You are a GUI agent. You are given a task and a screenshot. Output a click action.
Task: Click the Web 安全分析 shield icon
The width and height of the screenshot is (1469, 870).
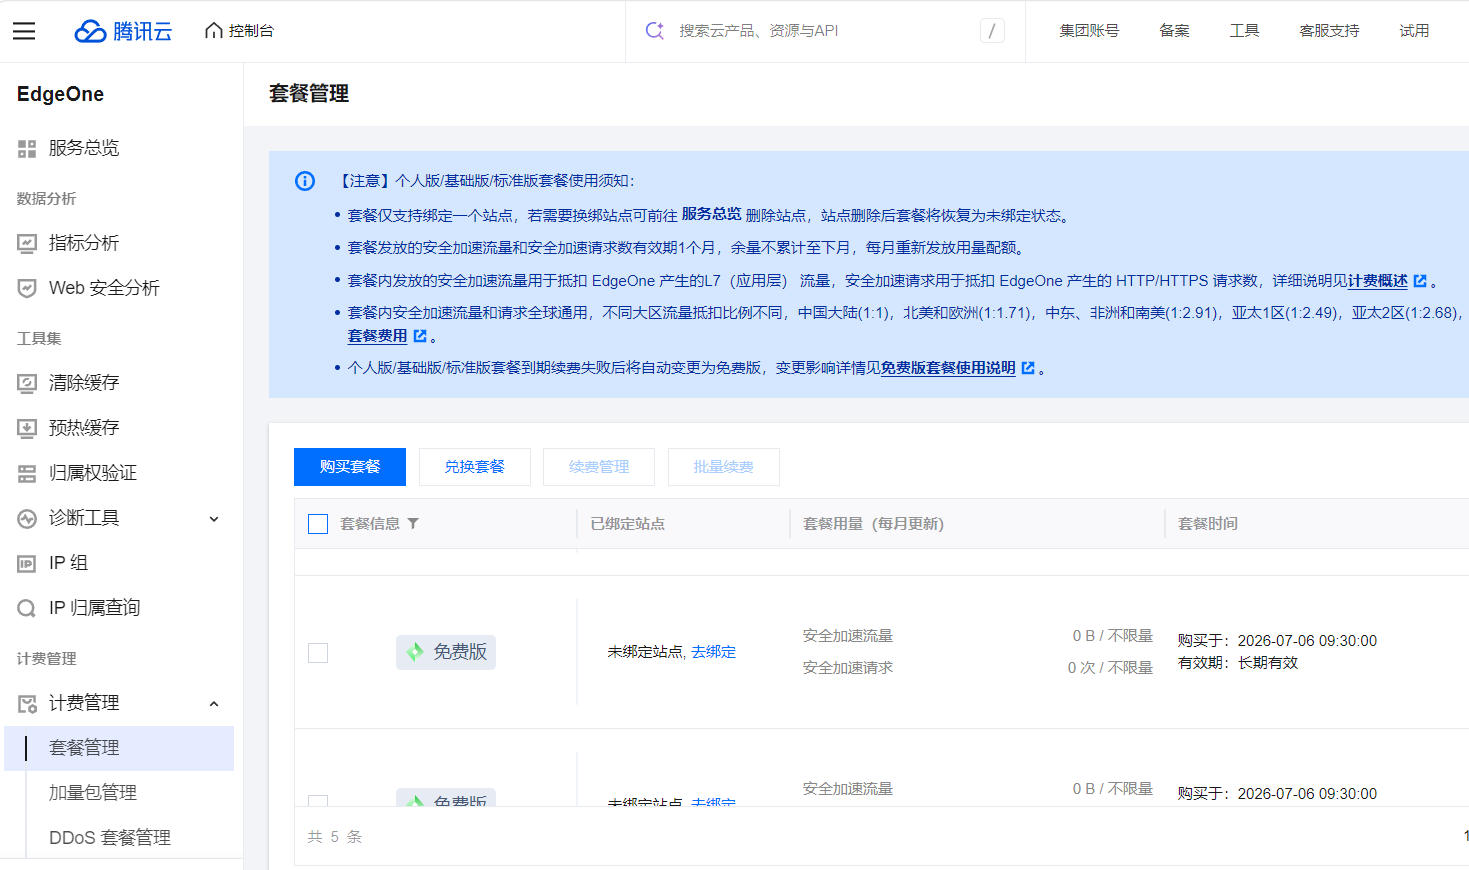pyautogui.click(x=27, y=288)
